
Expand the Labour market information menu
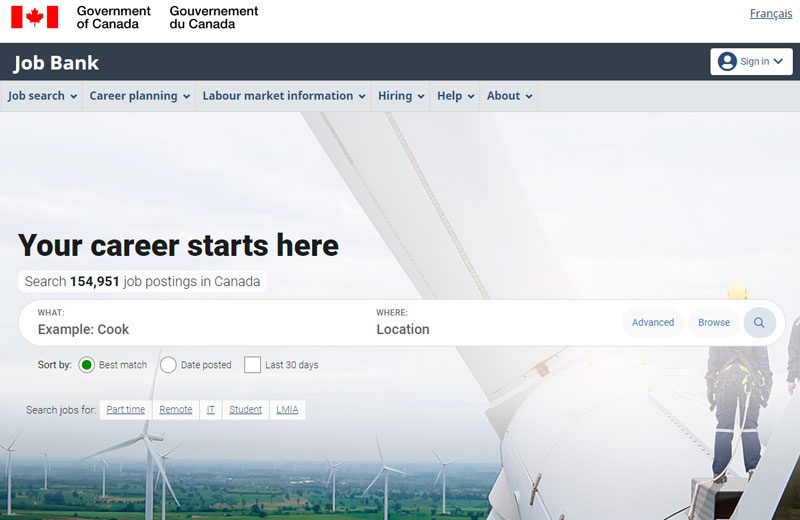pos(284,96)
